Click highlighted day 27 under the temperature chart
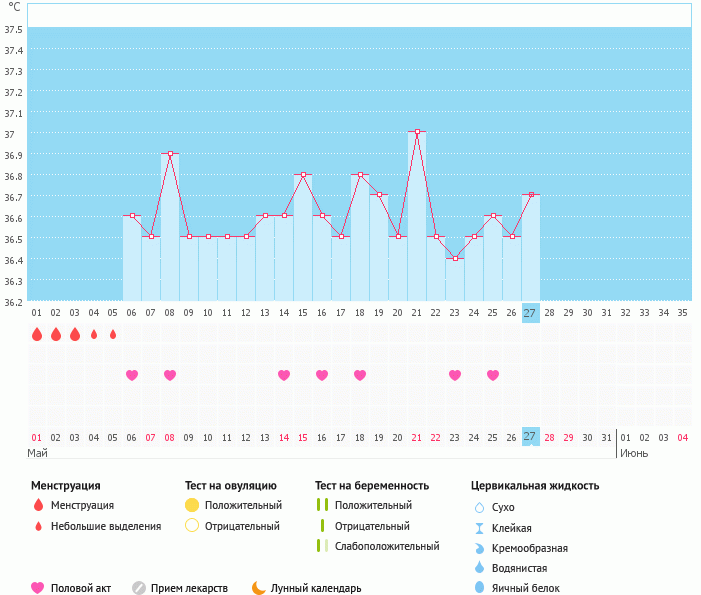 [x=530, y=312]
